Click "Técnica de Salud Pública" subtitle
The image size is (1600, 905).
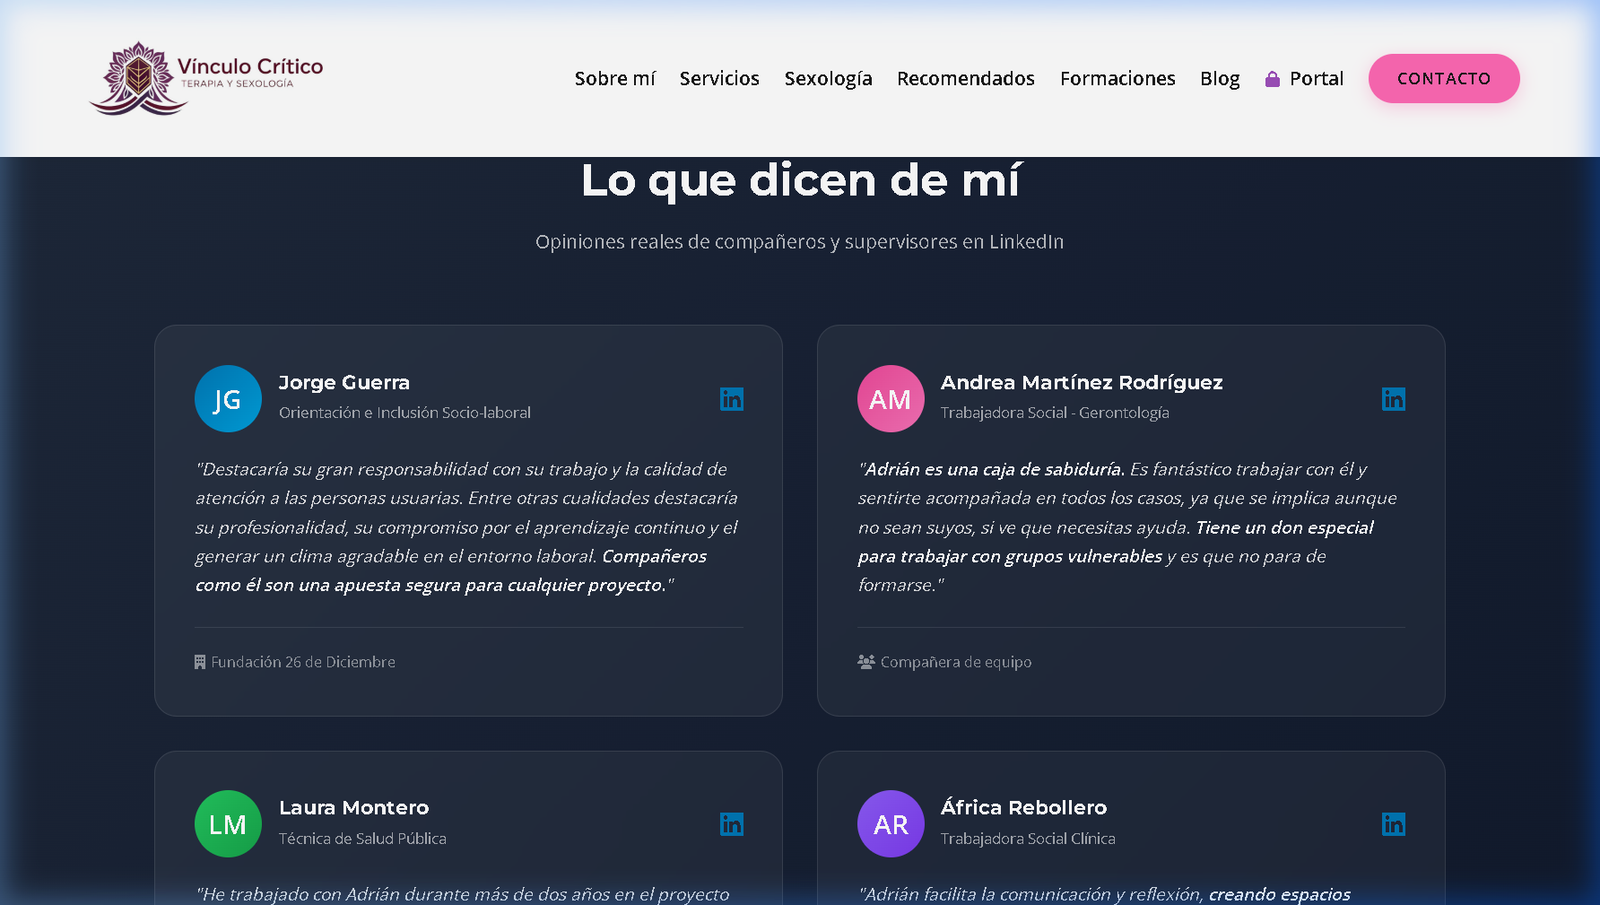[363, 838]
